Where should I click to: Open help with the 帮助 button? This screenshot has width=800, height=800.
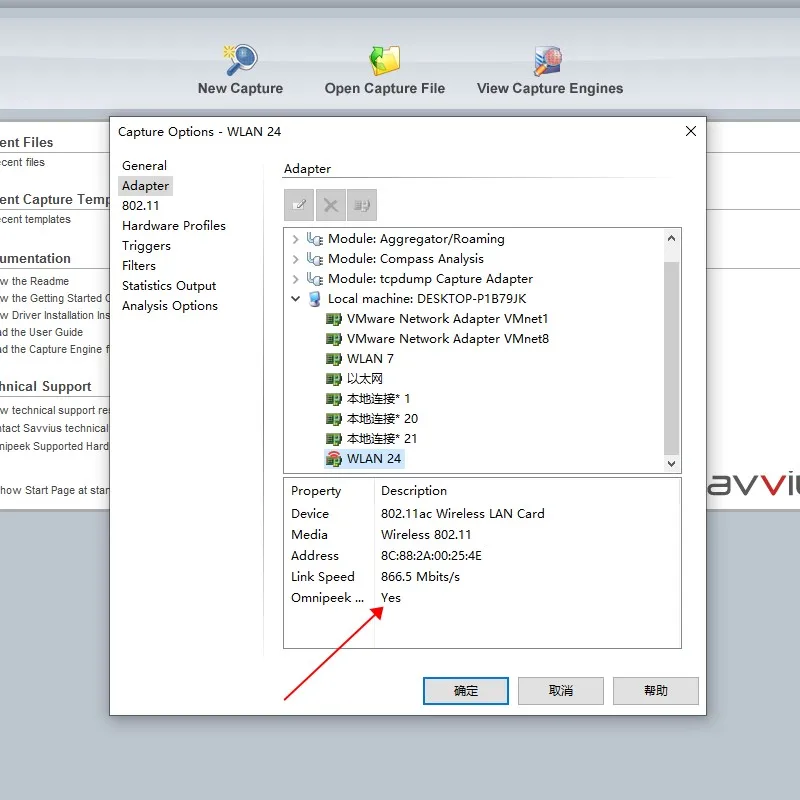pyautogui.click(x=656, y=691)
